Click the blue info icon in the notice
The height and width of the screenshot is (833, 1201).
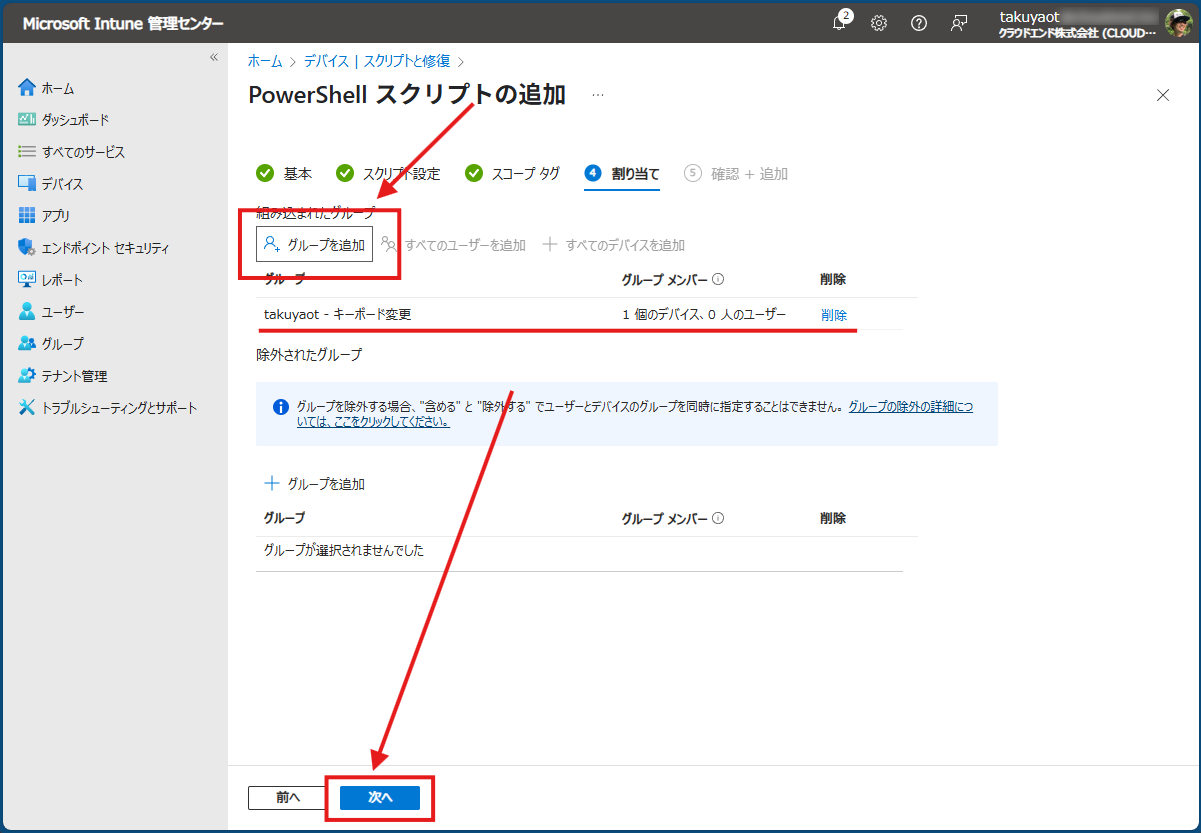pyautogui.click(x=281, y=407)
